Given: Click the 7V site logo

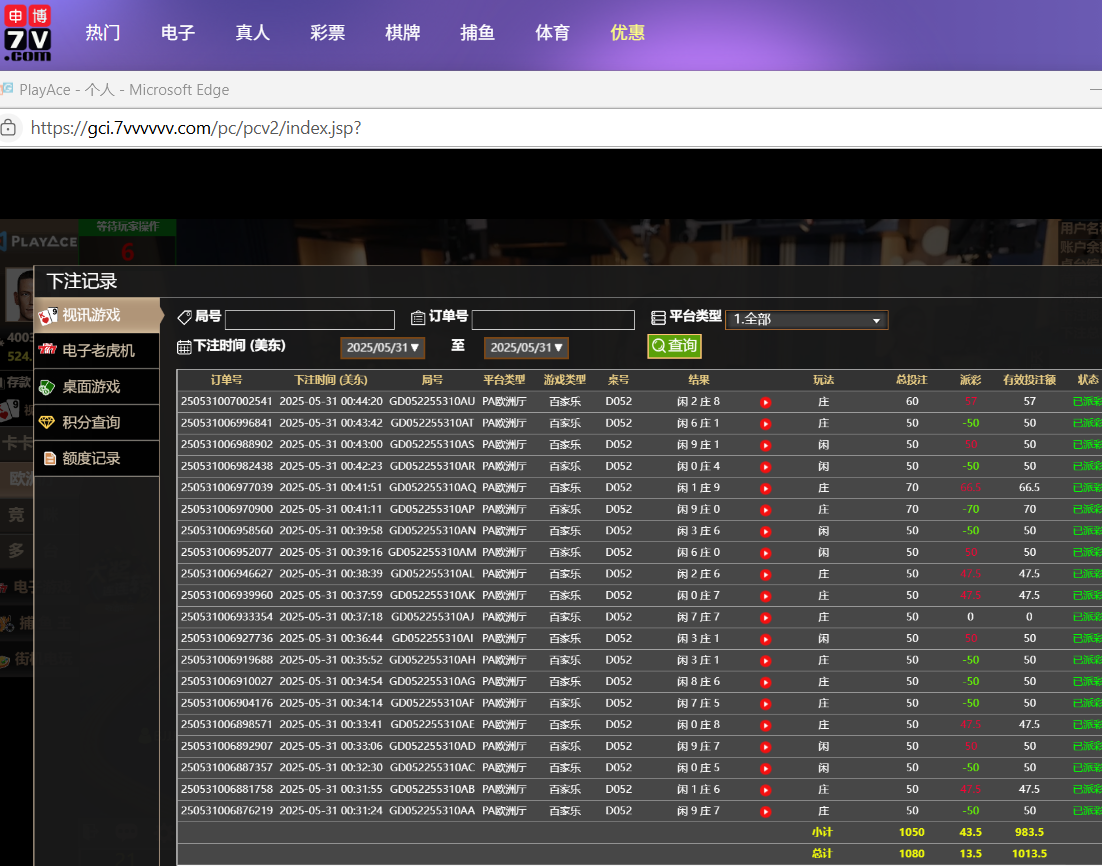Looking at the screenshot, I should point(28,34).
